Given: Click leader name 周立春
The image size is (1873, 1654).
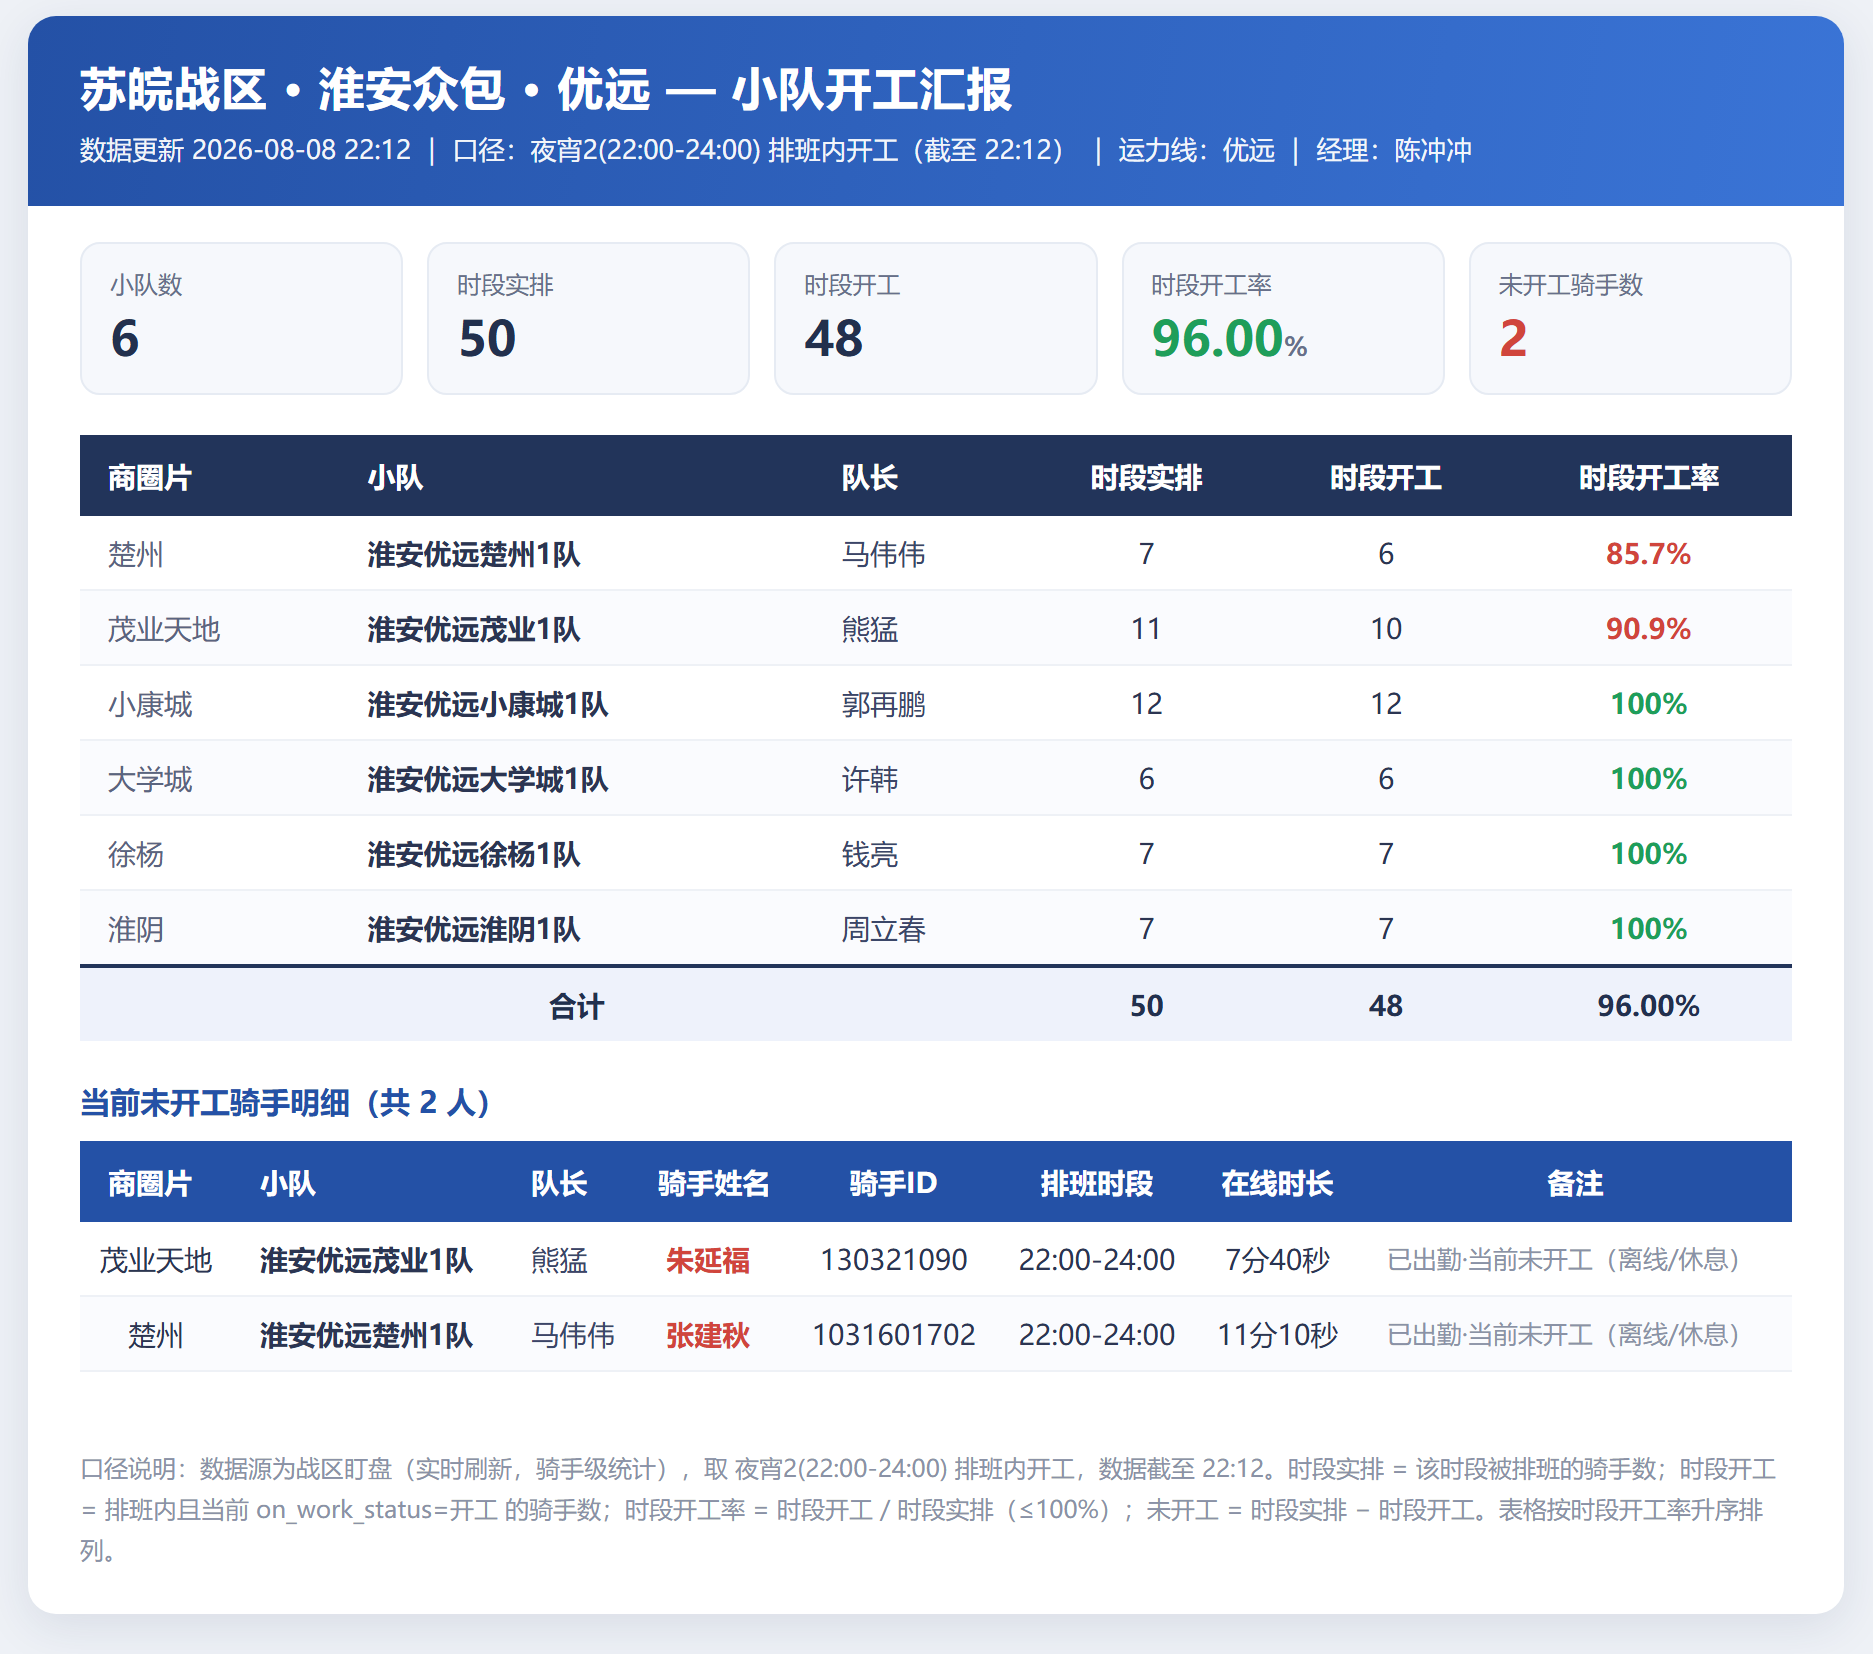Looking at the screenshot, I should coord(883,929).
